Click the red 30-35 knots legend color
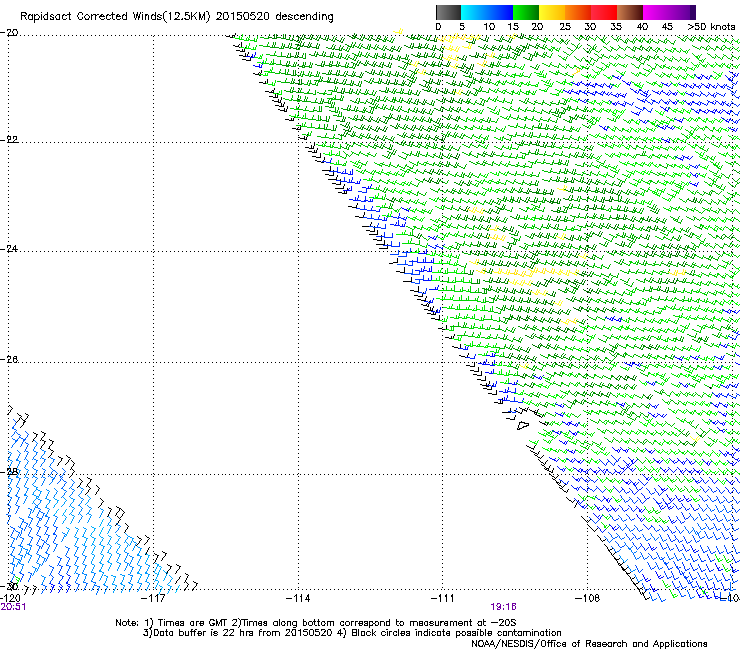Screen dimensions: 740x650 pyautogui.click(x=604, y=12)
